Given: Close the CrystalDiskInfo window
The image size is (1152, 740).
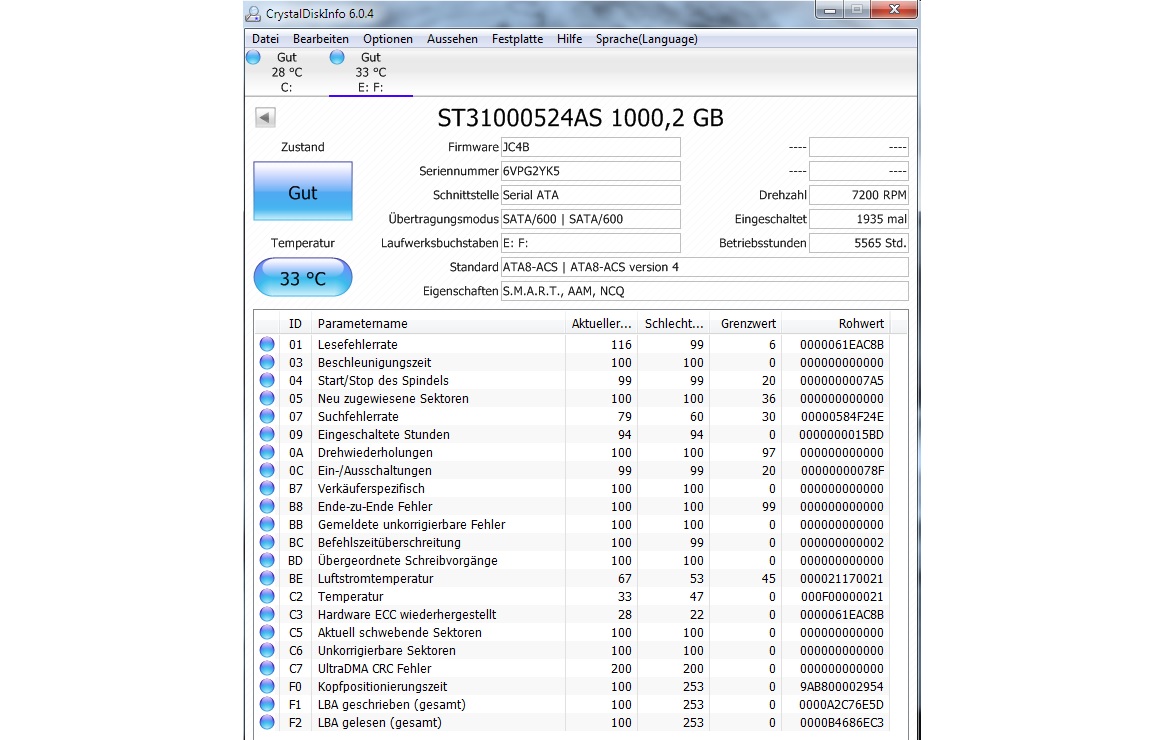Looking at the screenshot, I should click(x=894, y=10).
